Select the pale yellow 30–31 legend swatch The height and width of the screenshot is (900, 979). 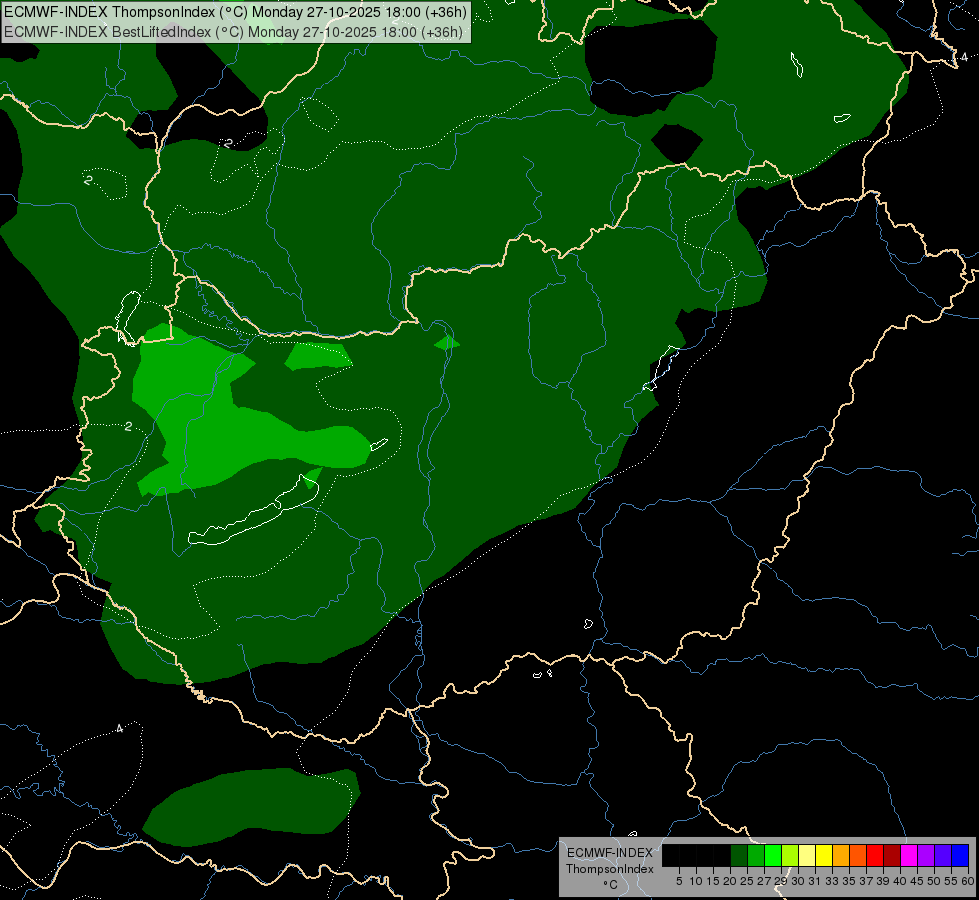point(807,855)
